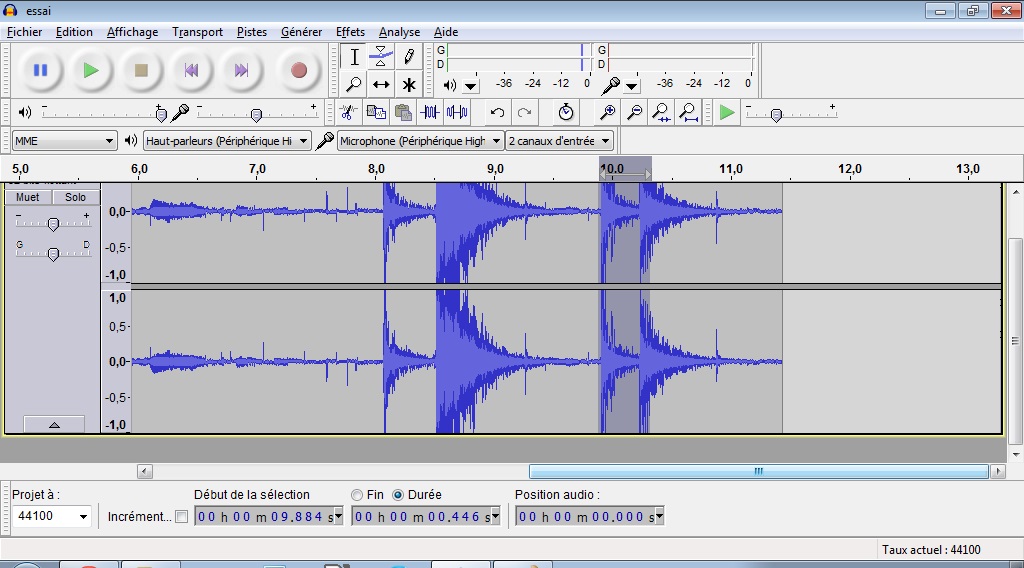Silence the selected audio
Viewport: 1024px width, 568px height.
tap(457, 112)
